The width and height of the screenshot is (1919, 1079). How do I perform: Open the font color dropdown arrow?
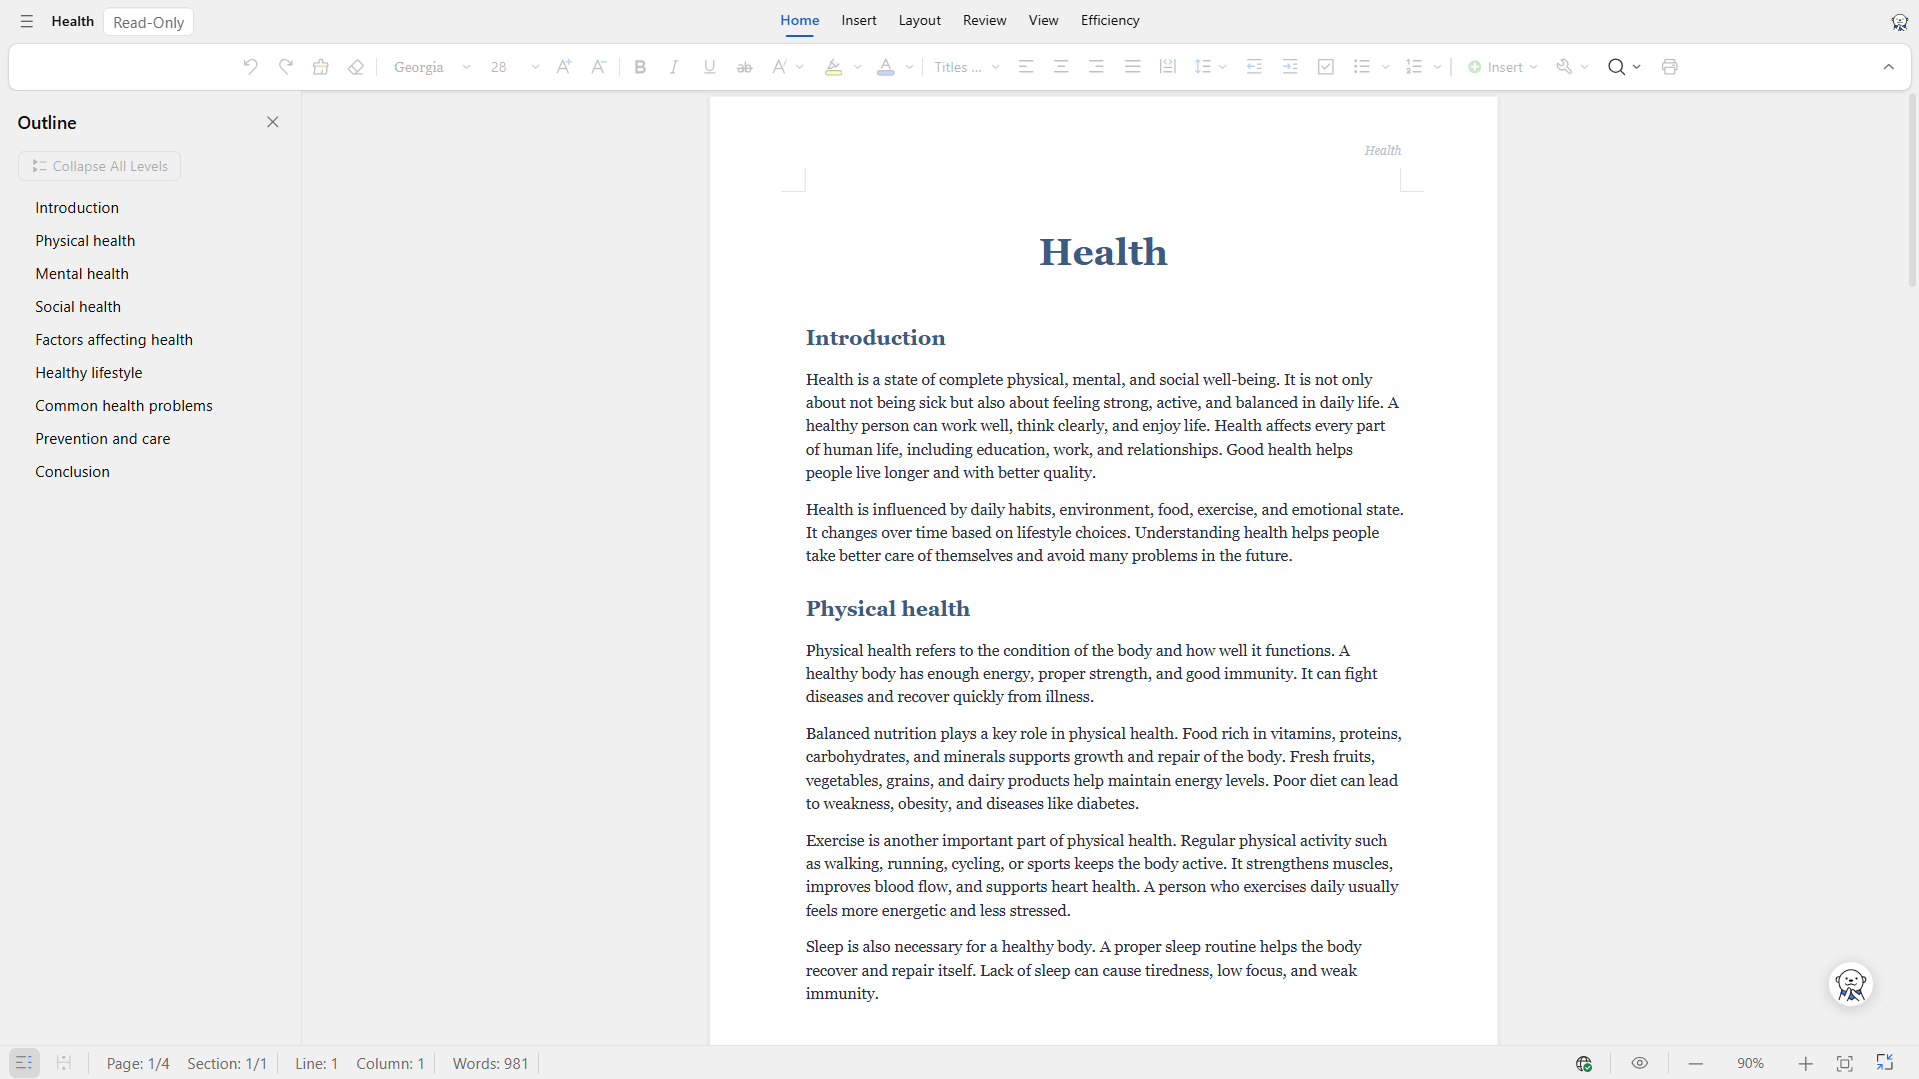(909, 67)
